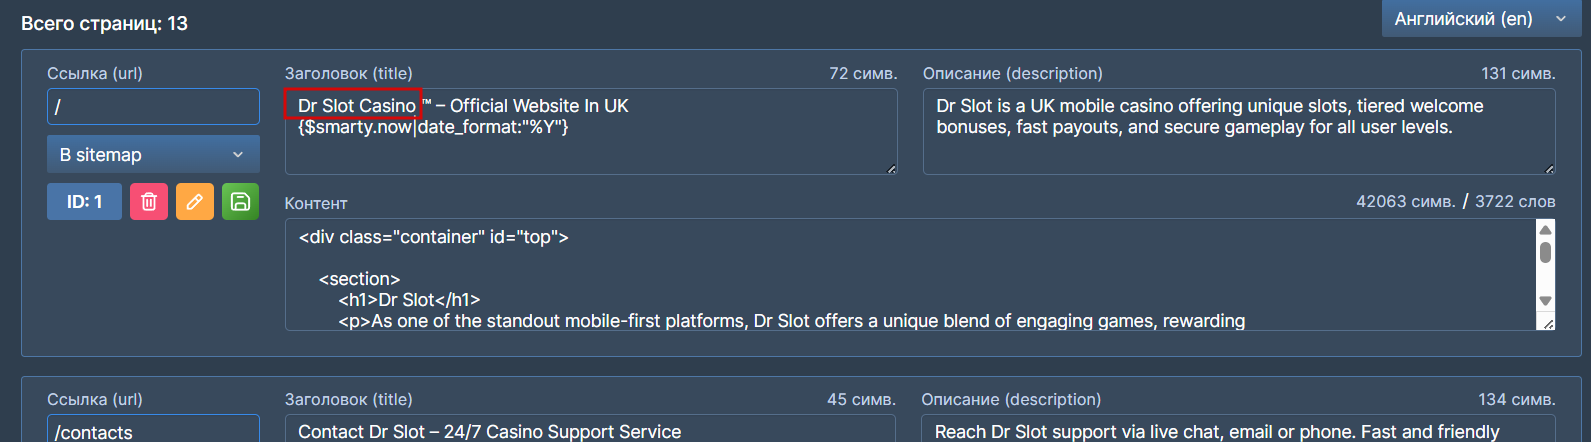Focus the URL field containing "/"
The height and width of the screenshot is (442, 1591).
(153, 107)
